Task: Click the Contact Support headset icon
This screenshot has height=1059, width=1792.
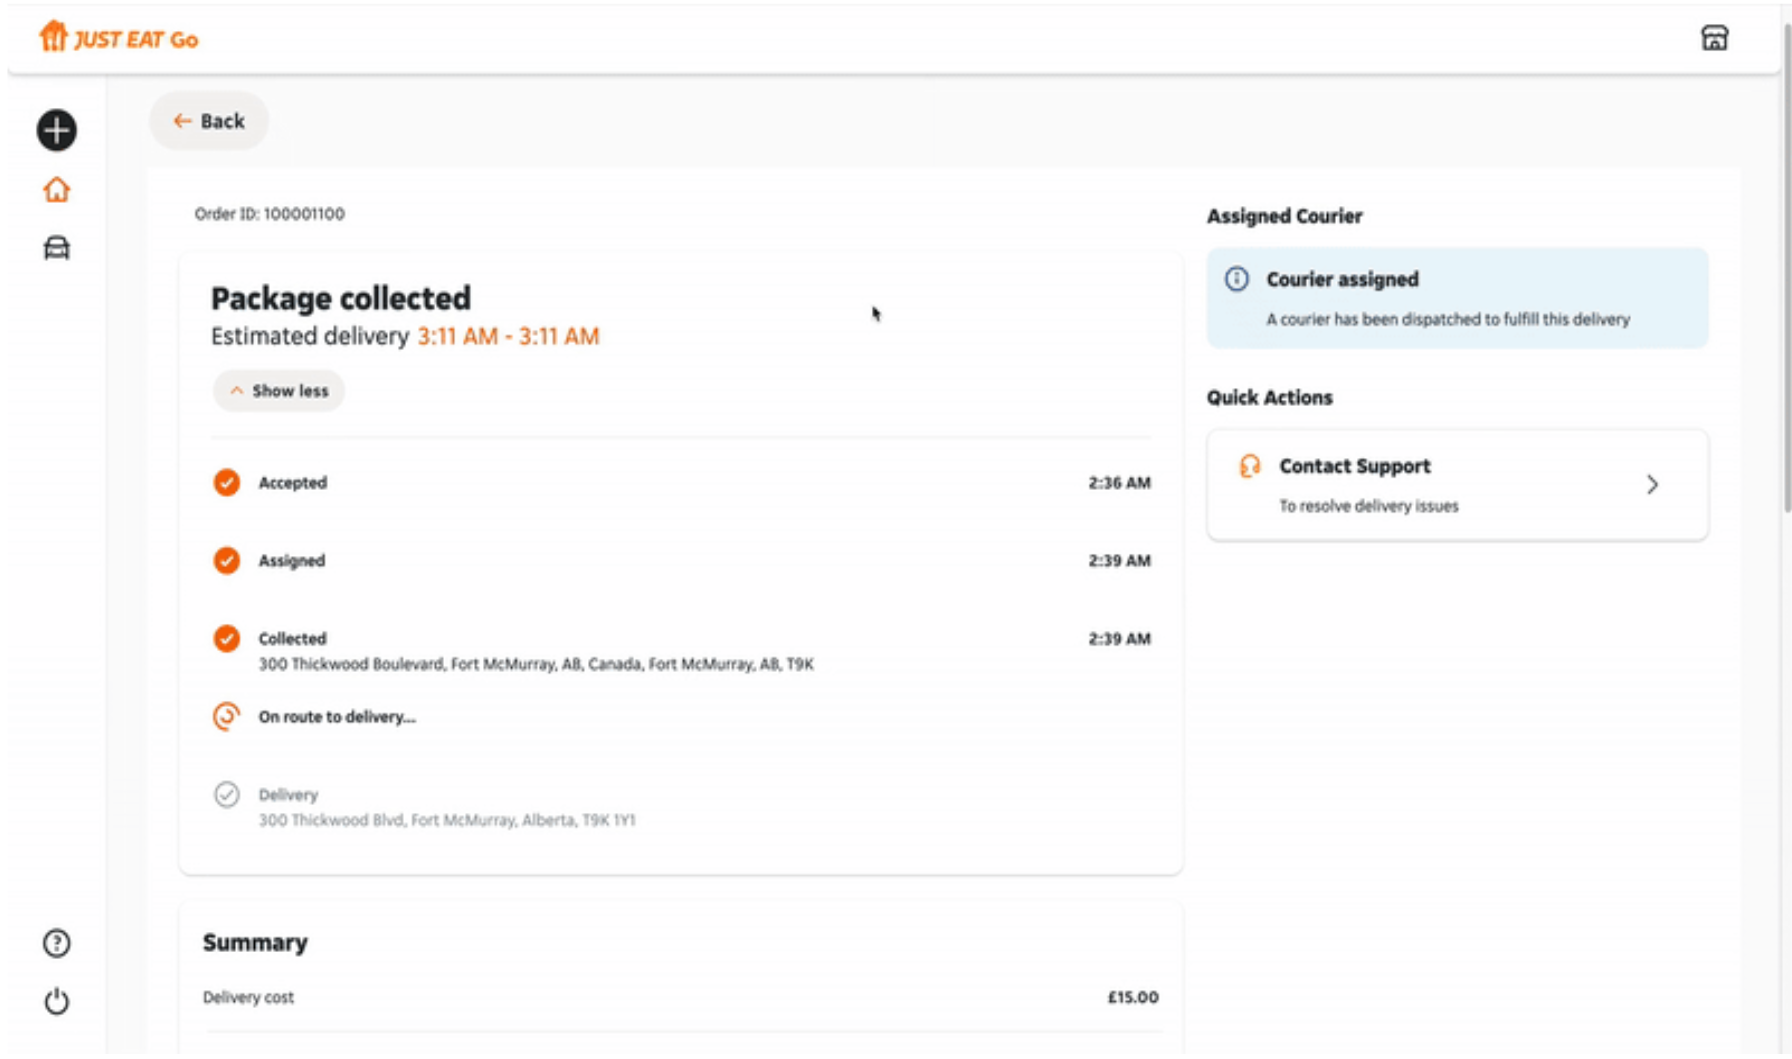Action: coord(1250,466)
